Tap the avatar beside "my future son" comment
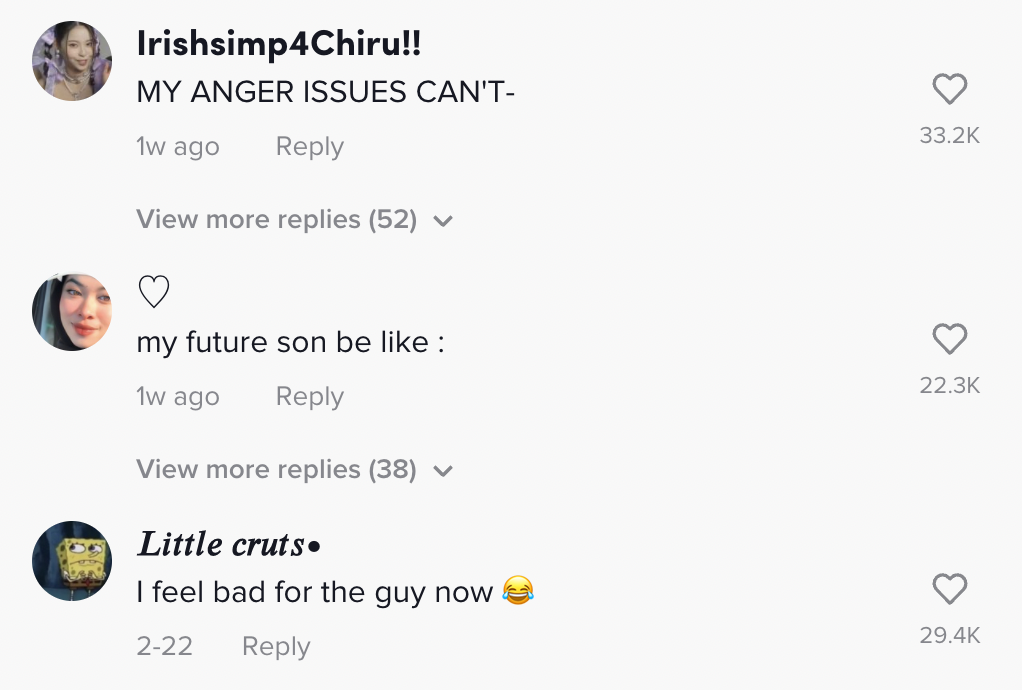Image resolution: width=1022 pixels, height=690 pixels. tap(72, 311)
